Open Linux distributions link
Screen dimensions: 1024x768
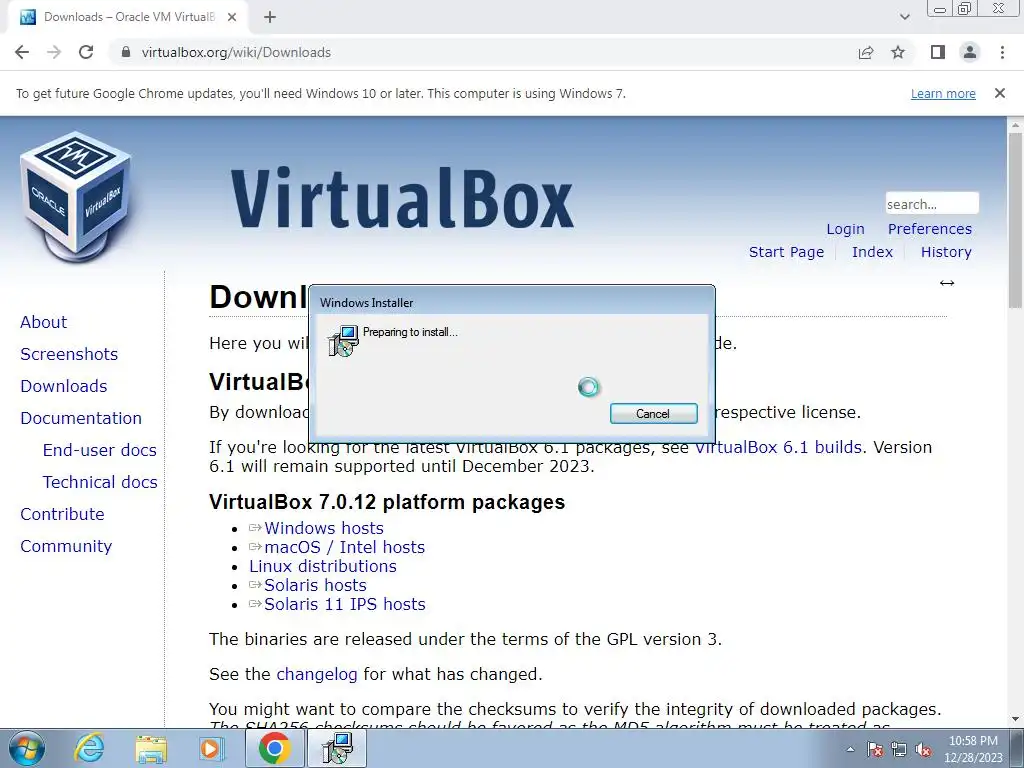323,566
